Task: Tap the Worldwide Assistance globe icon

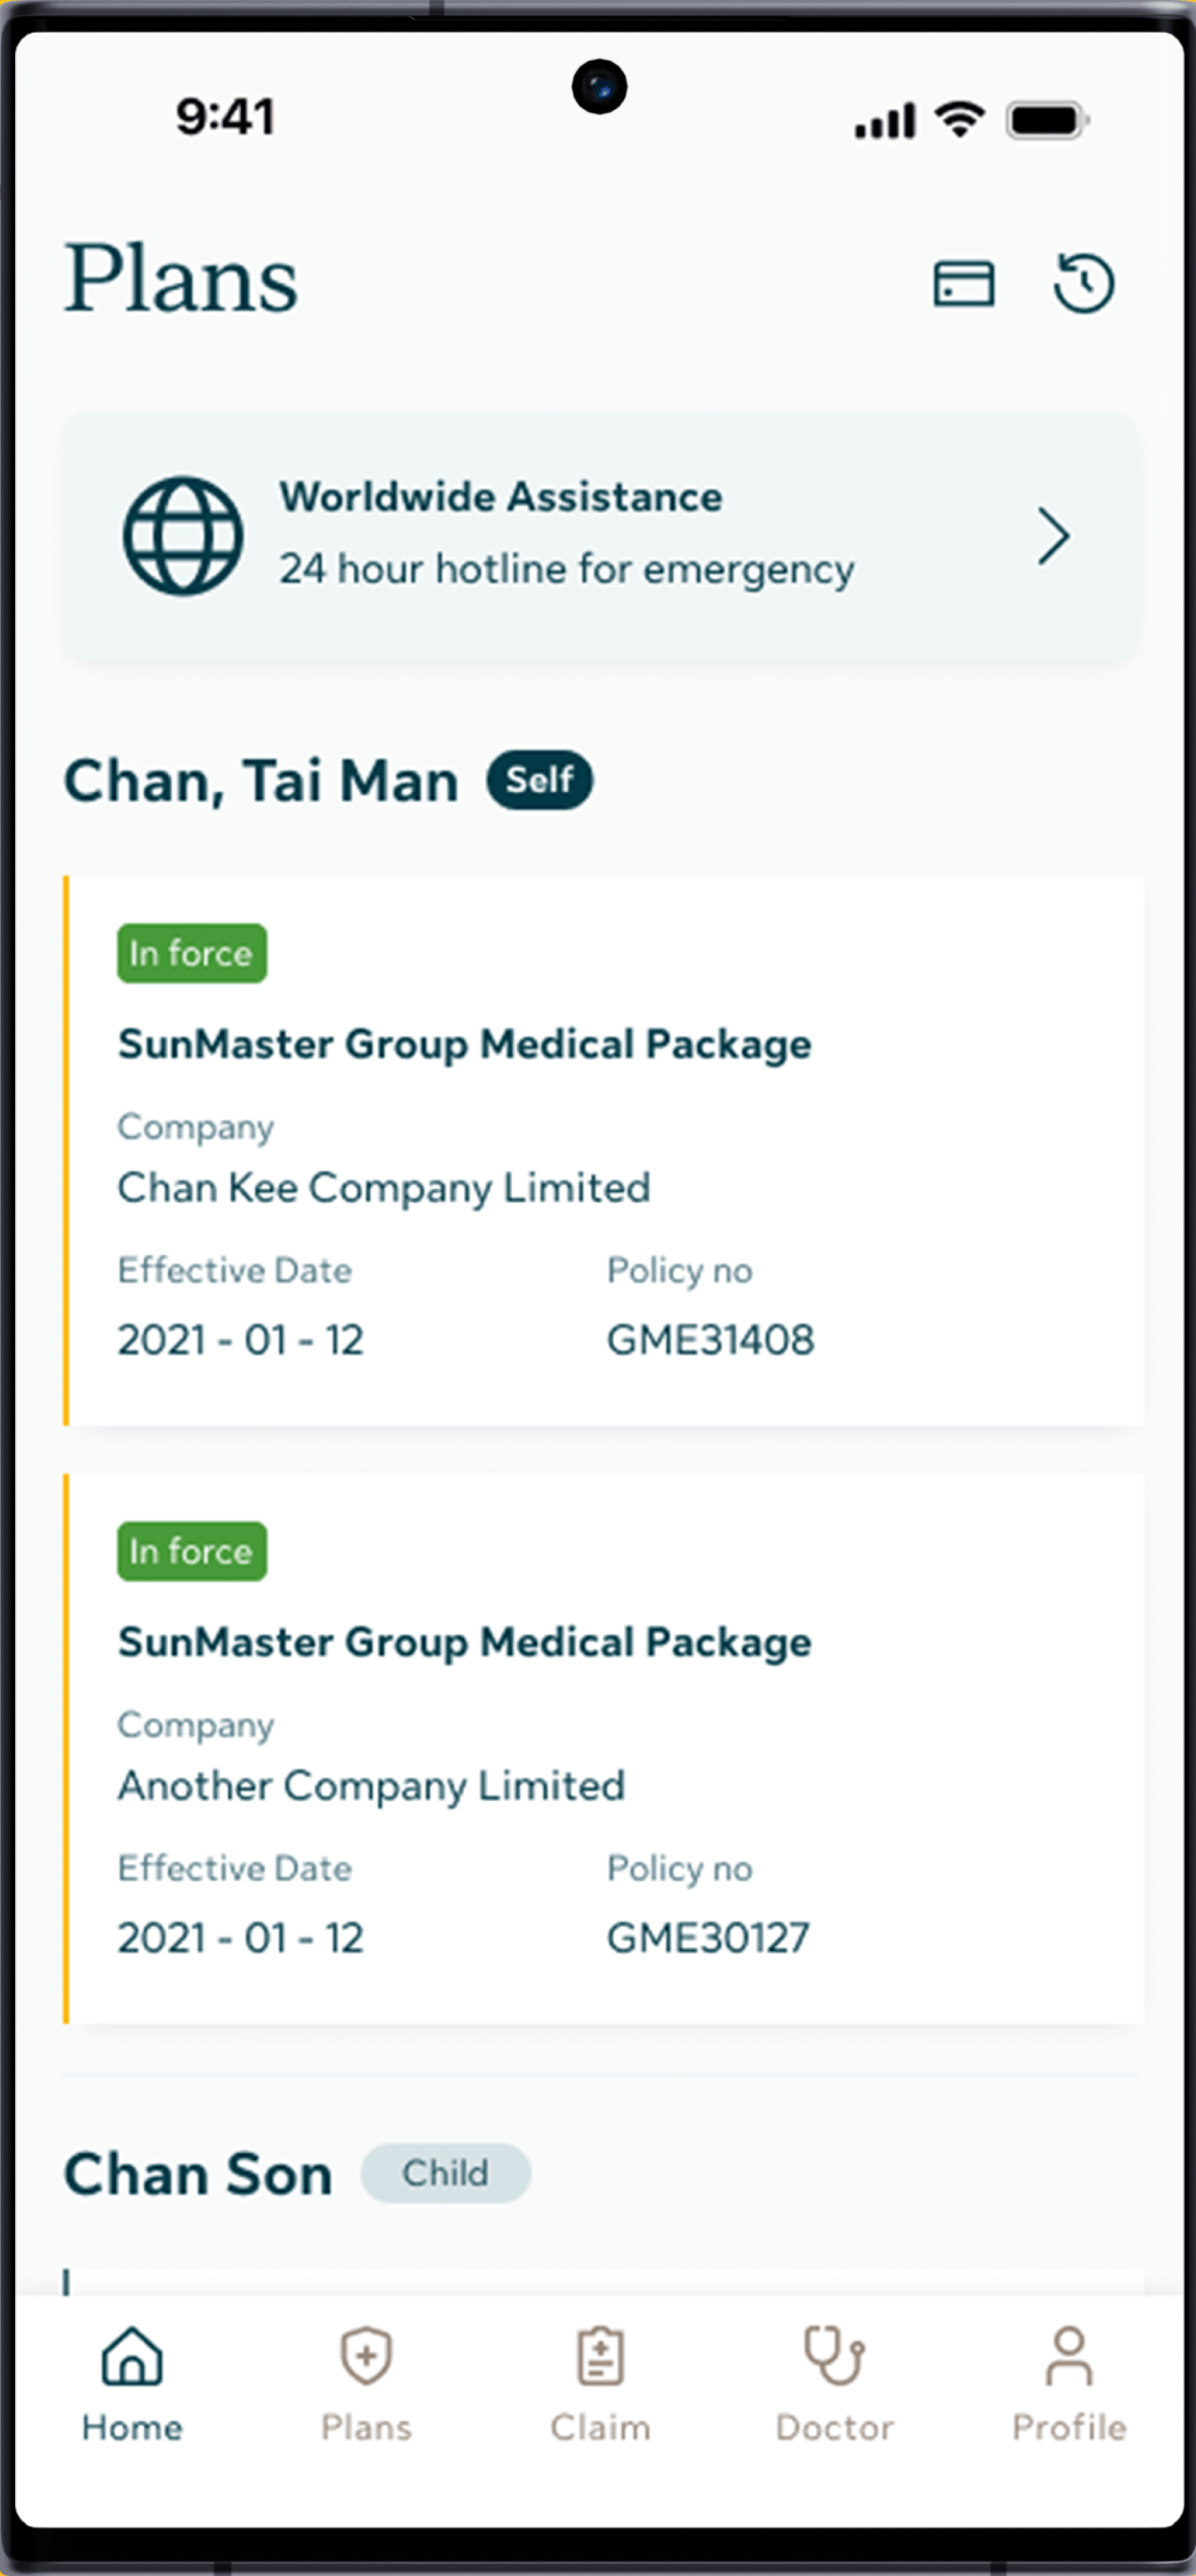Action: click(x=182, y=536)
